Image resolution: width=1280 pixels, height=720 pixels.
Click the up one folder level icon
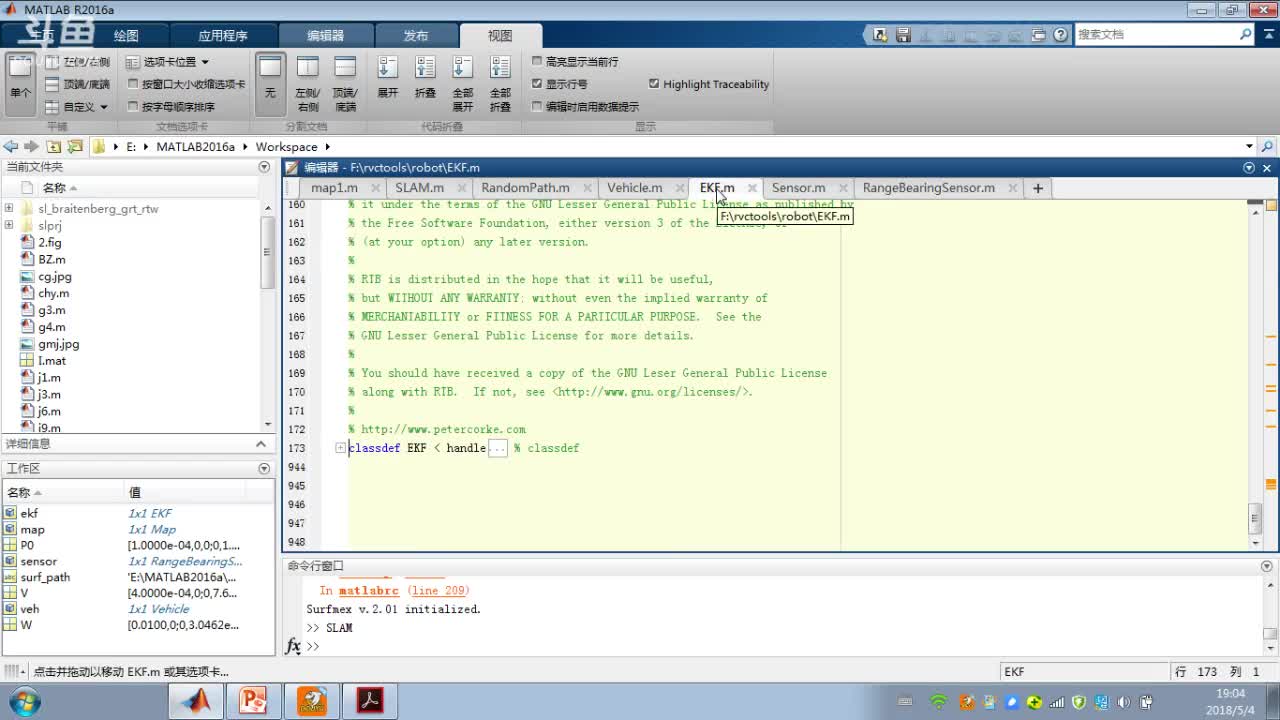click(53, 147)
